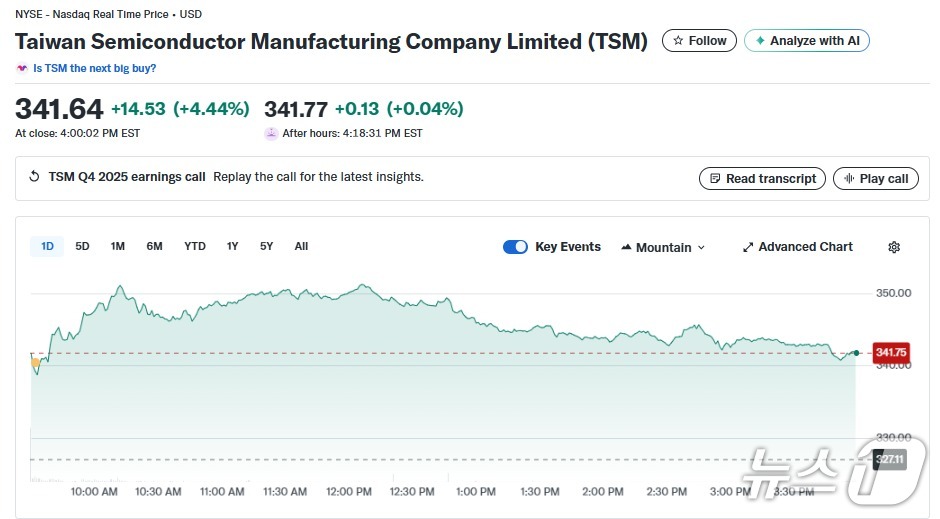Follow the TSM stock
The height and width of the screenshot is (519, 940).
click(x=700, y=41)
